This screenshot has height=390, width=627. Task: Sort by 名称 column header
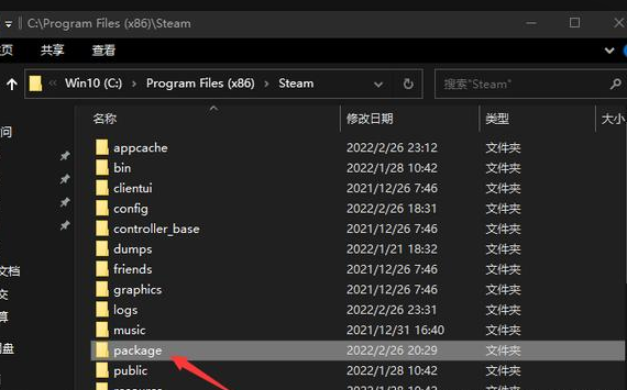pos(105,118)
